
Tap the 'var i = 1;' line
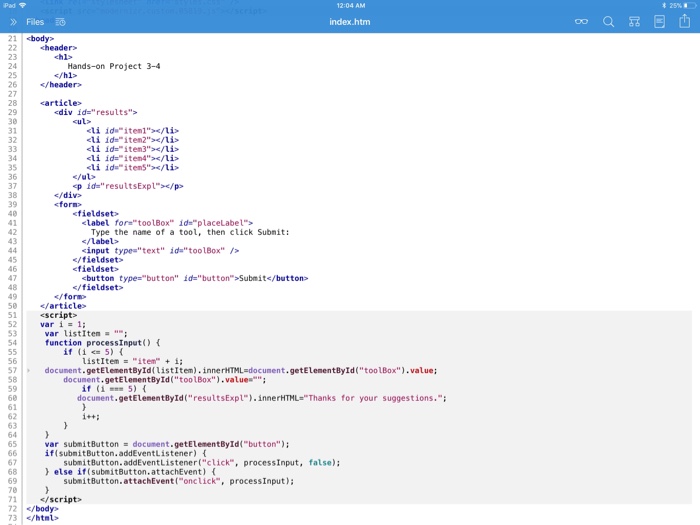(63, 325)
